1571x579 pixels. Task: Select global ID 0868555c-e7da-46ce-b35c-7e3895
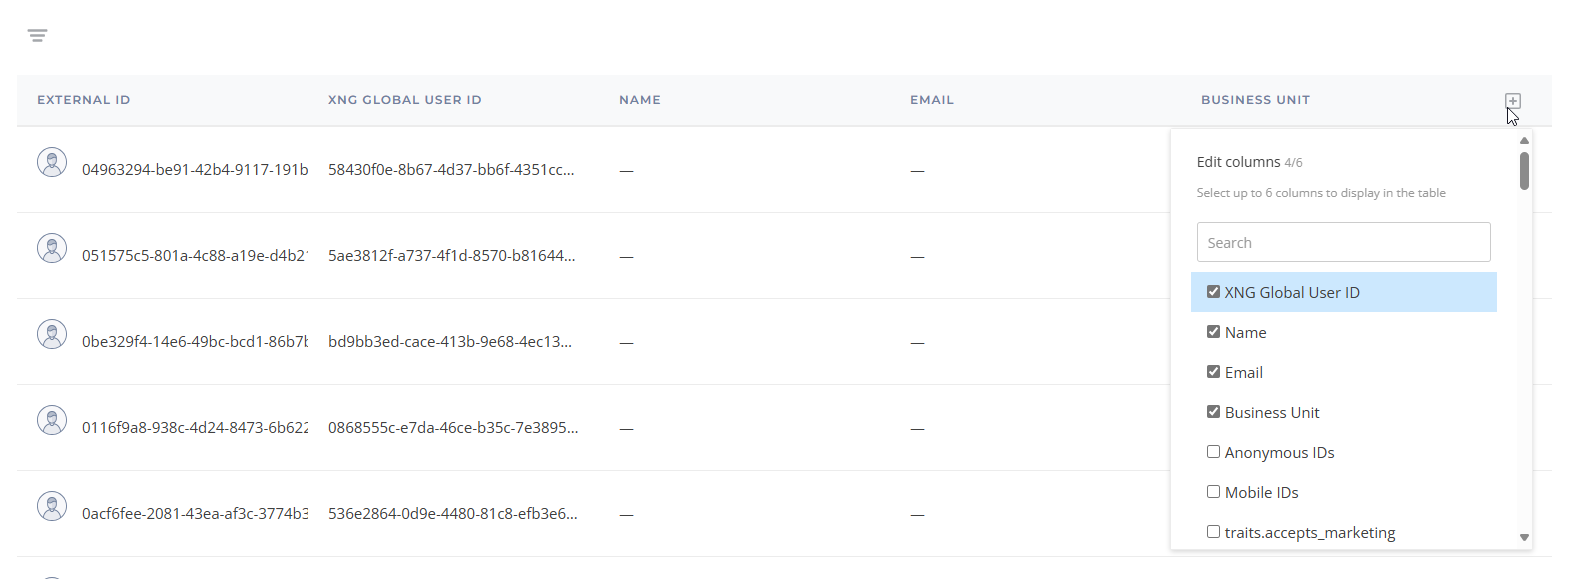[x=453, y=428]
